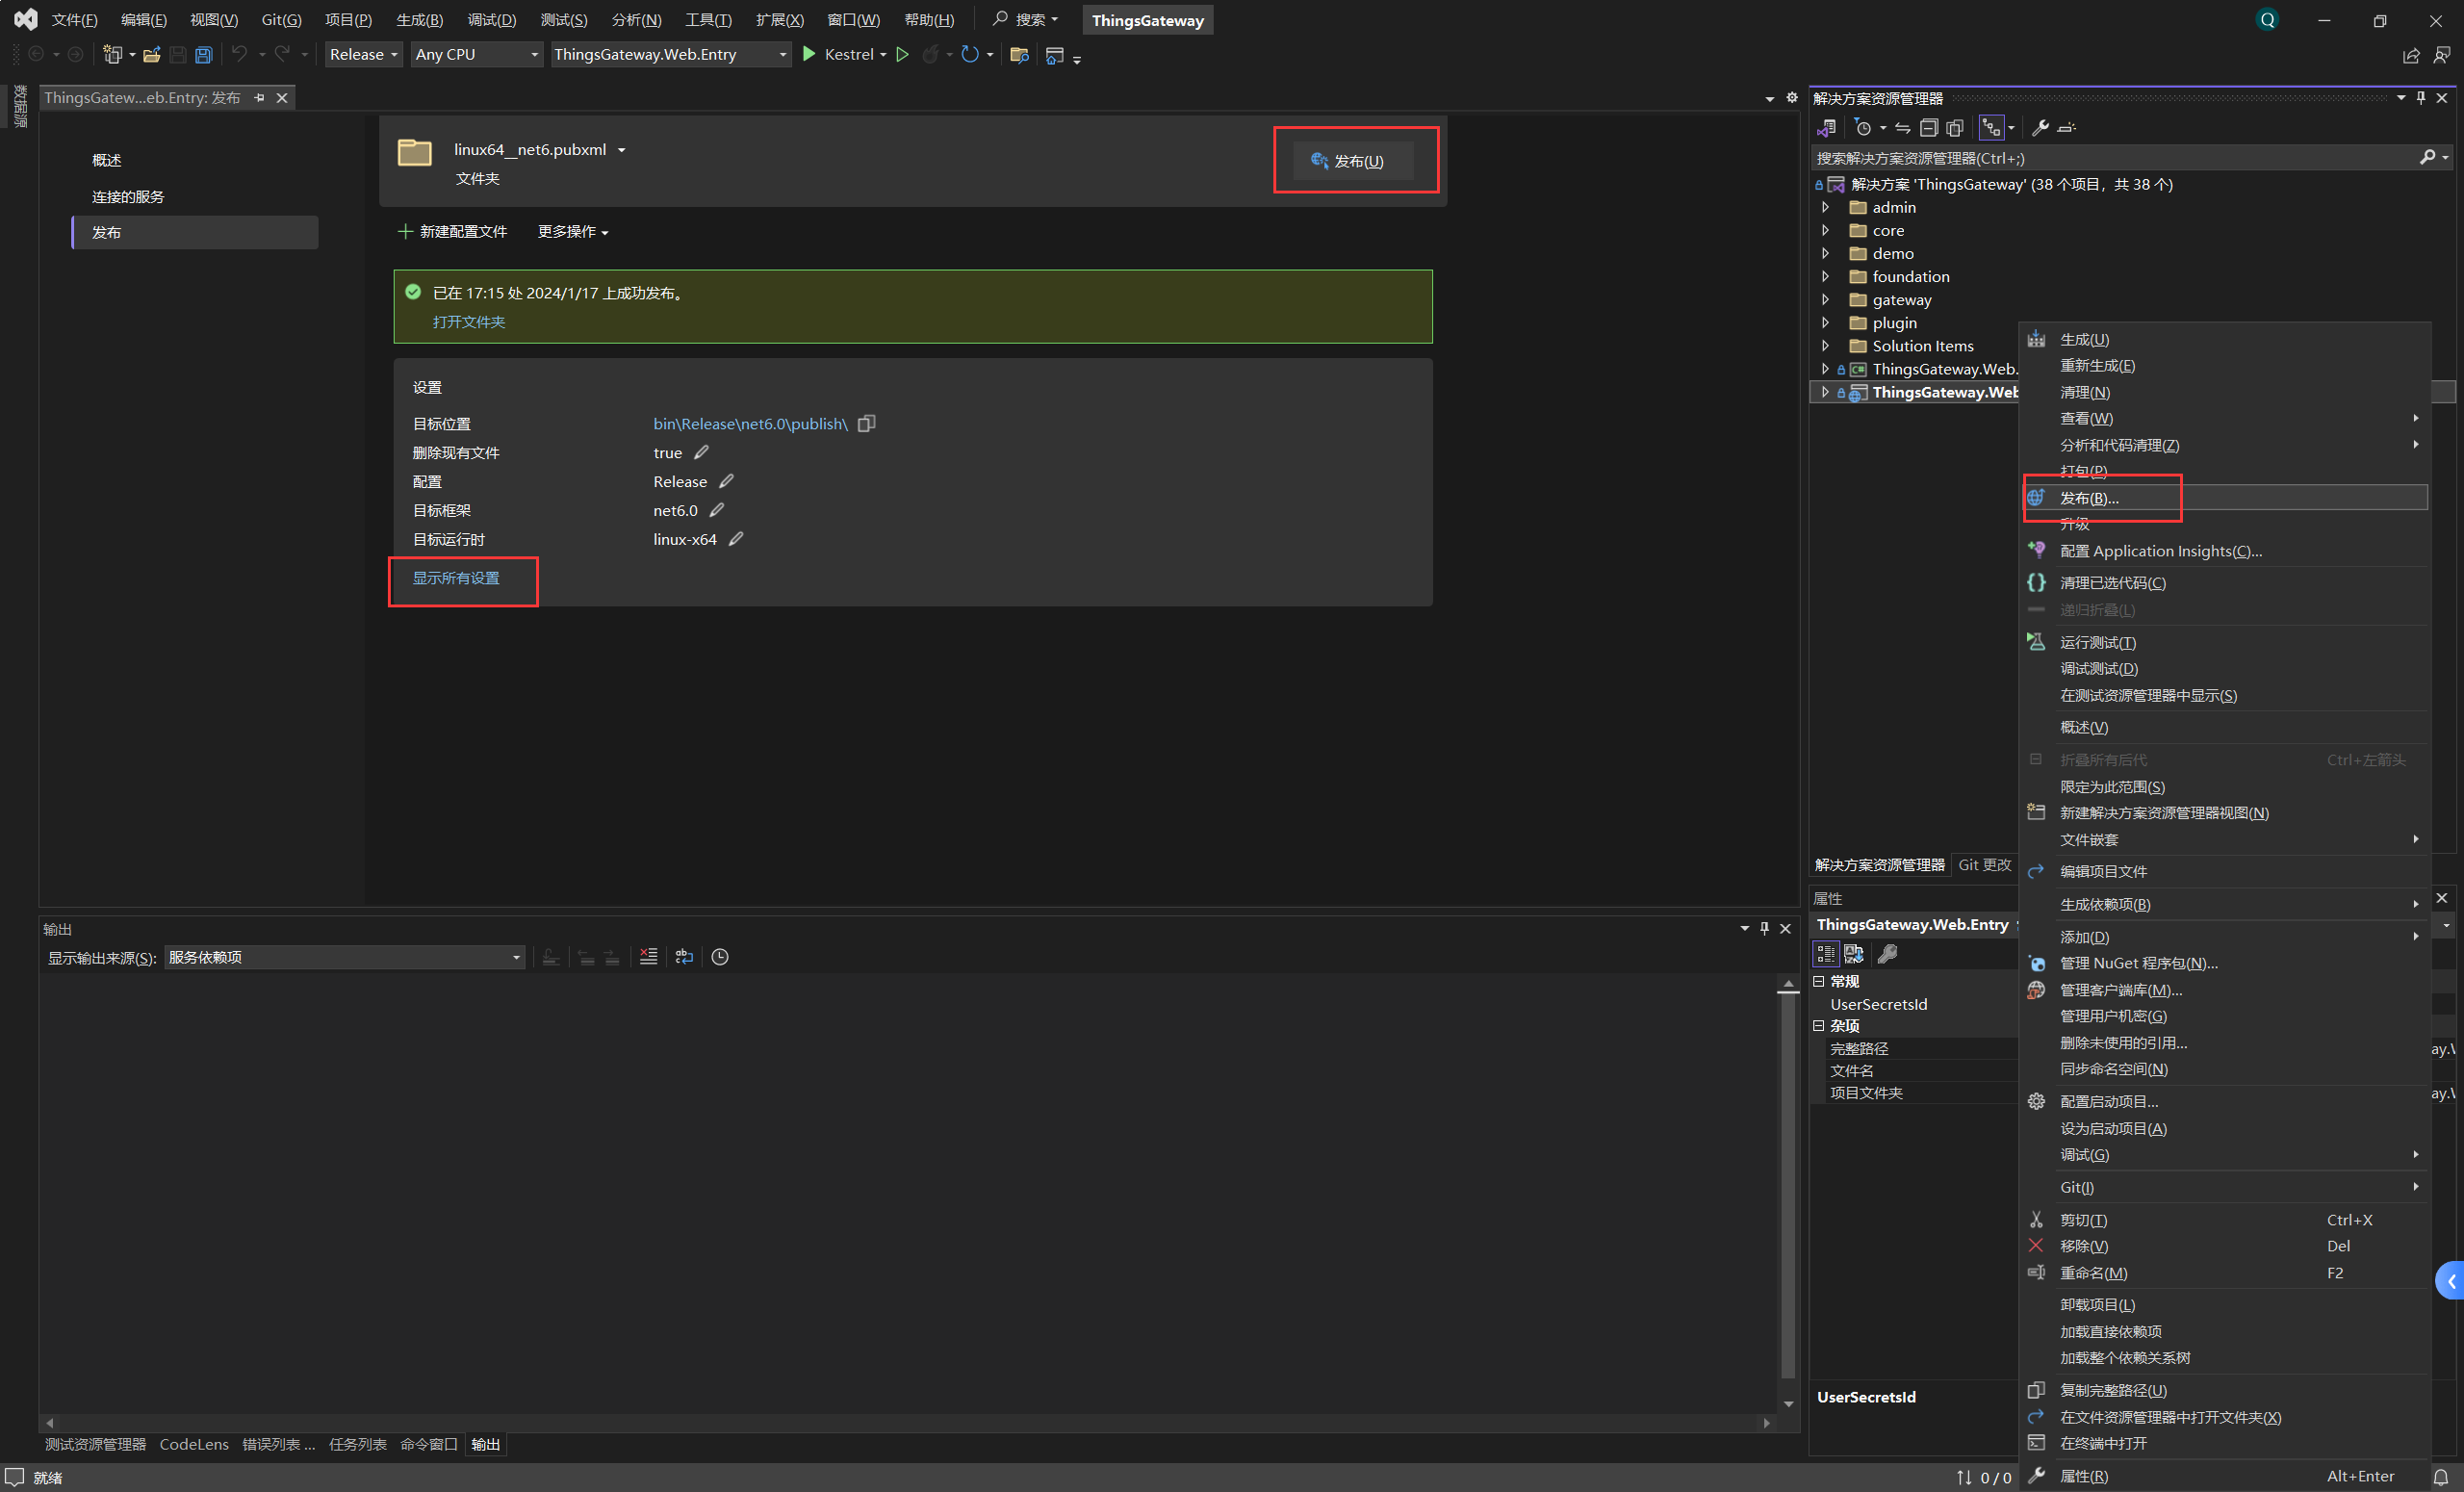Click the Clear All output icon

648,957
